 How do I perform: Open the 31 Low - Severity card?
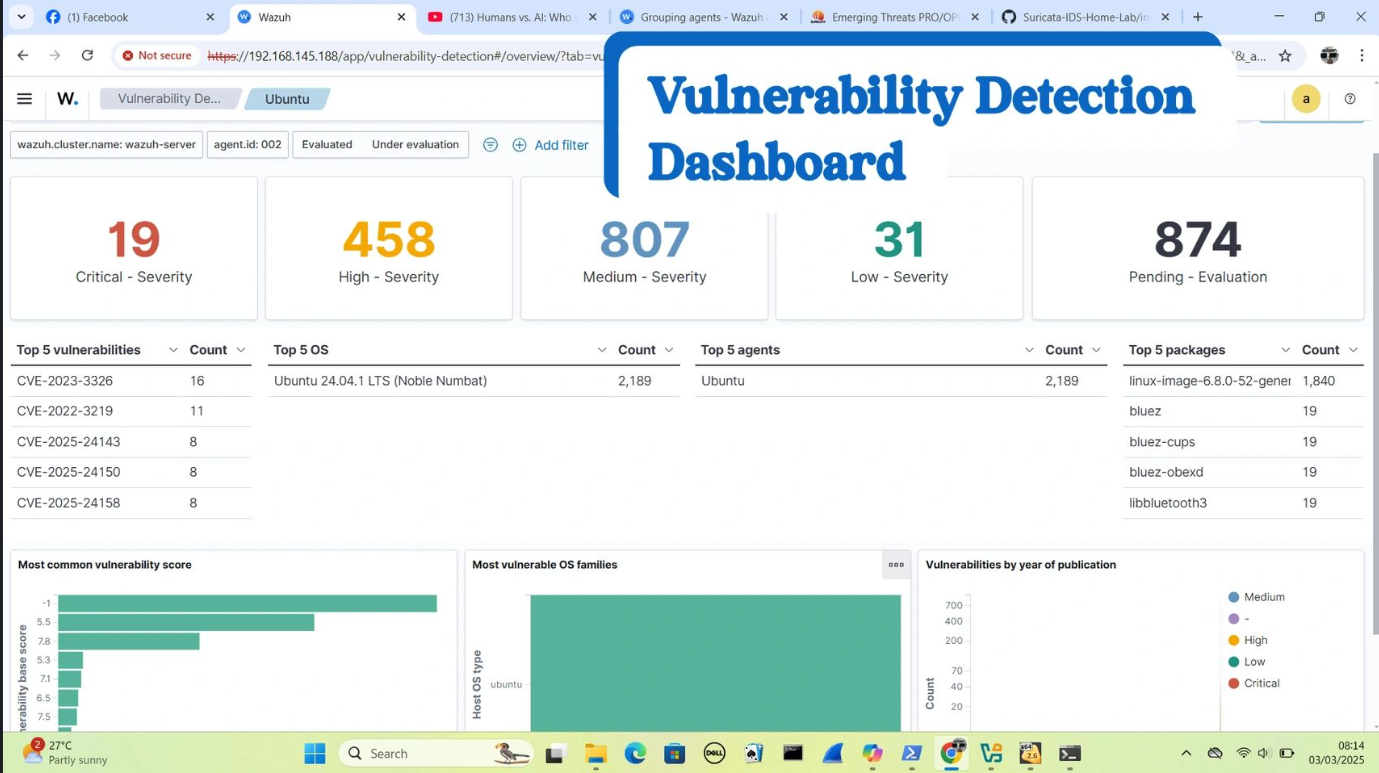point(899,249)
